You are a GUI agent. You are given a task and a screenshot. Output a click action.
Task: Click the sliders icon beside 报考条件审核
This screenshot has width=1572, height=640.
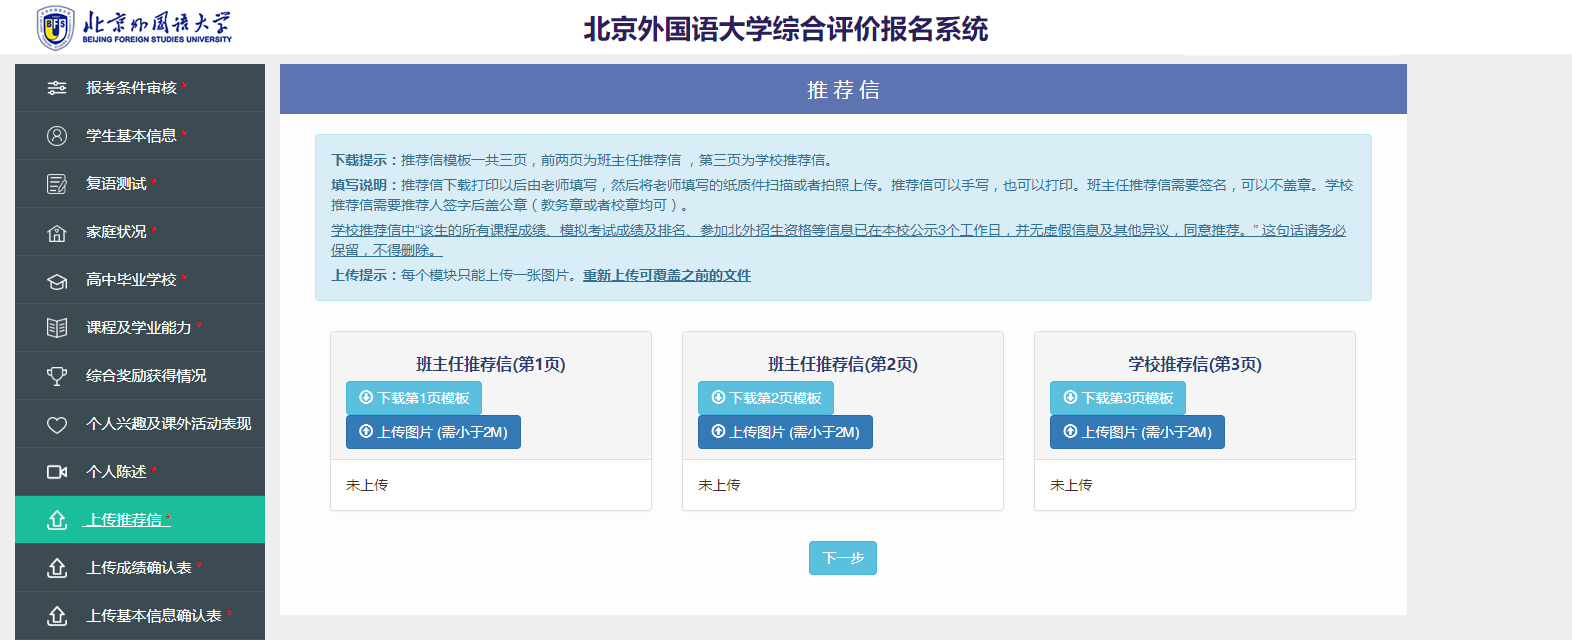[57, 88]
